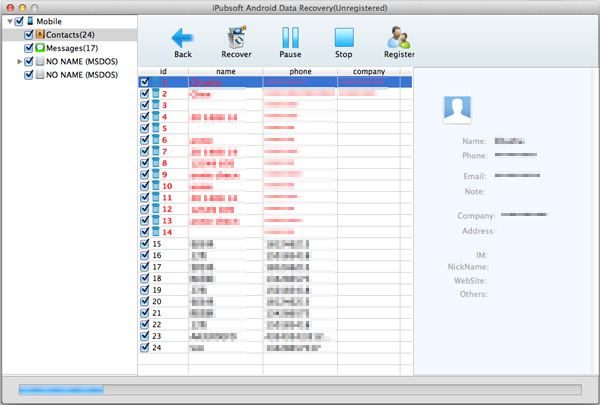Click deleted-item trash icon in row 10

click(155, 186)
